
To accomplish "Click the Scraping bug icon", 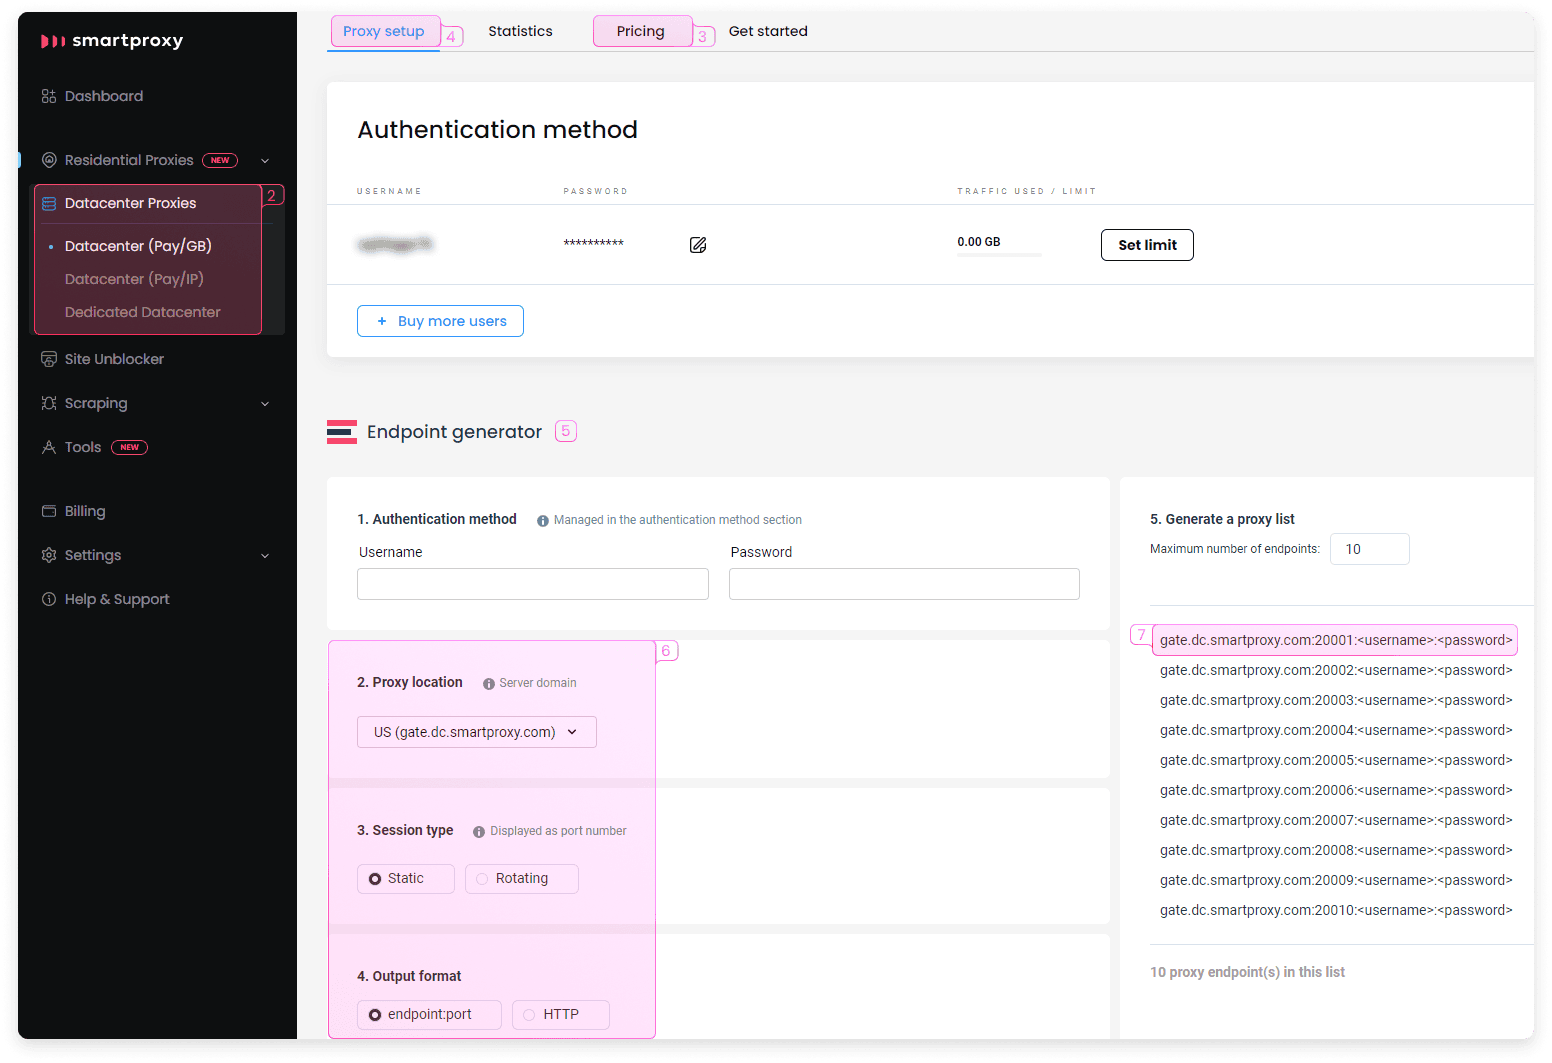I will click(48, 403).
